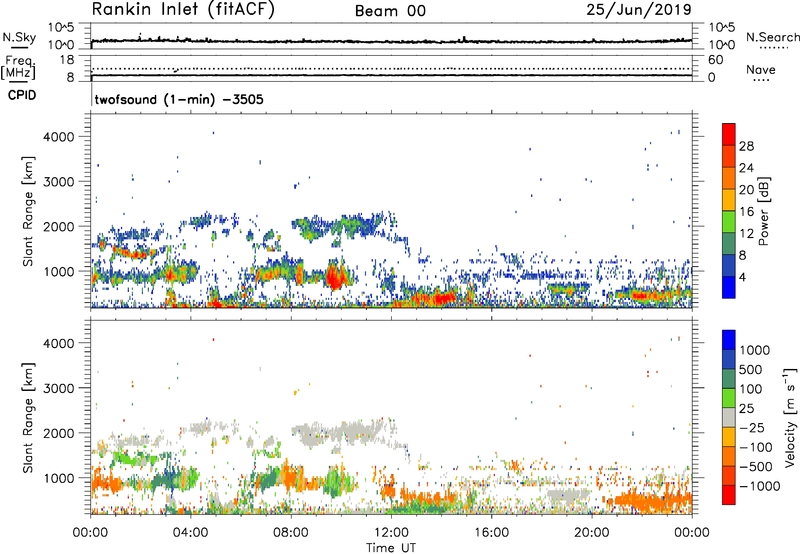Viewport: 800px width, 554px height.
Task: Click the "08:00" time axis tick label
Action: [x=290, y=533]
